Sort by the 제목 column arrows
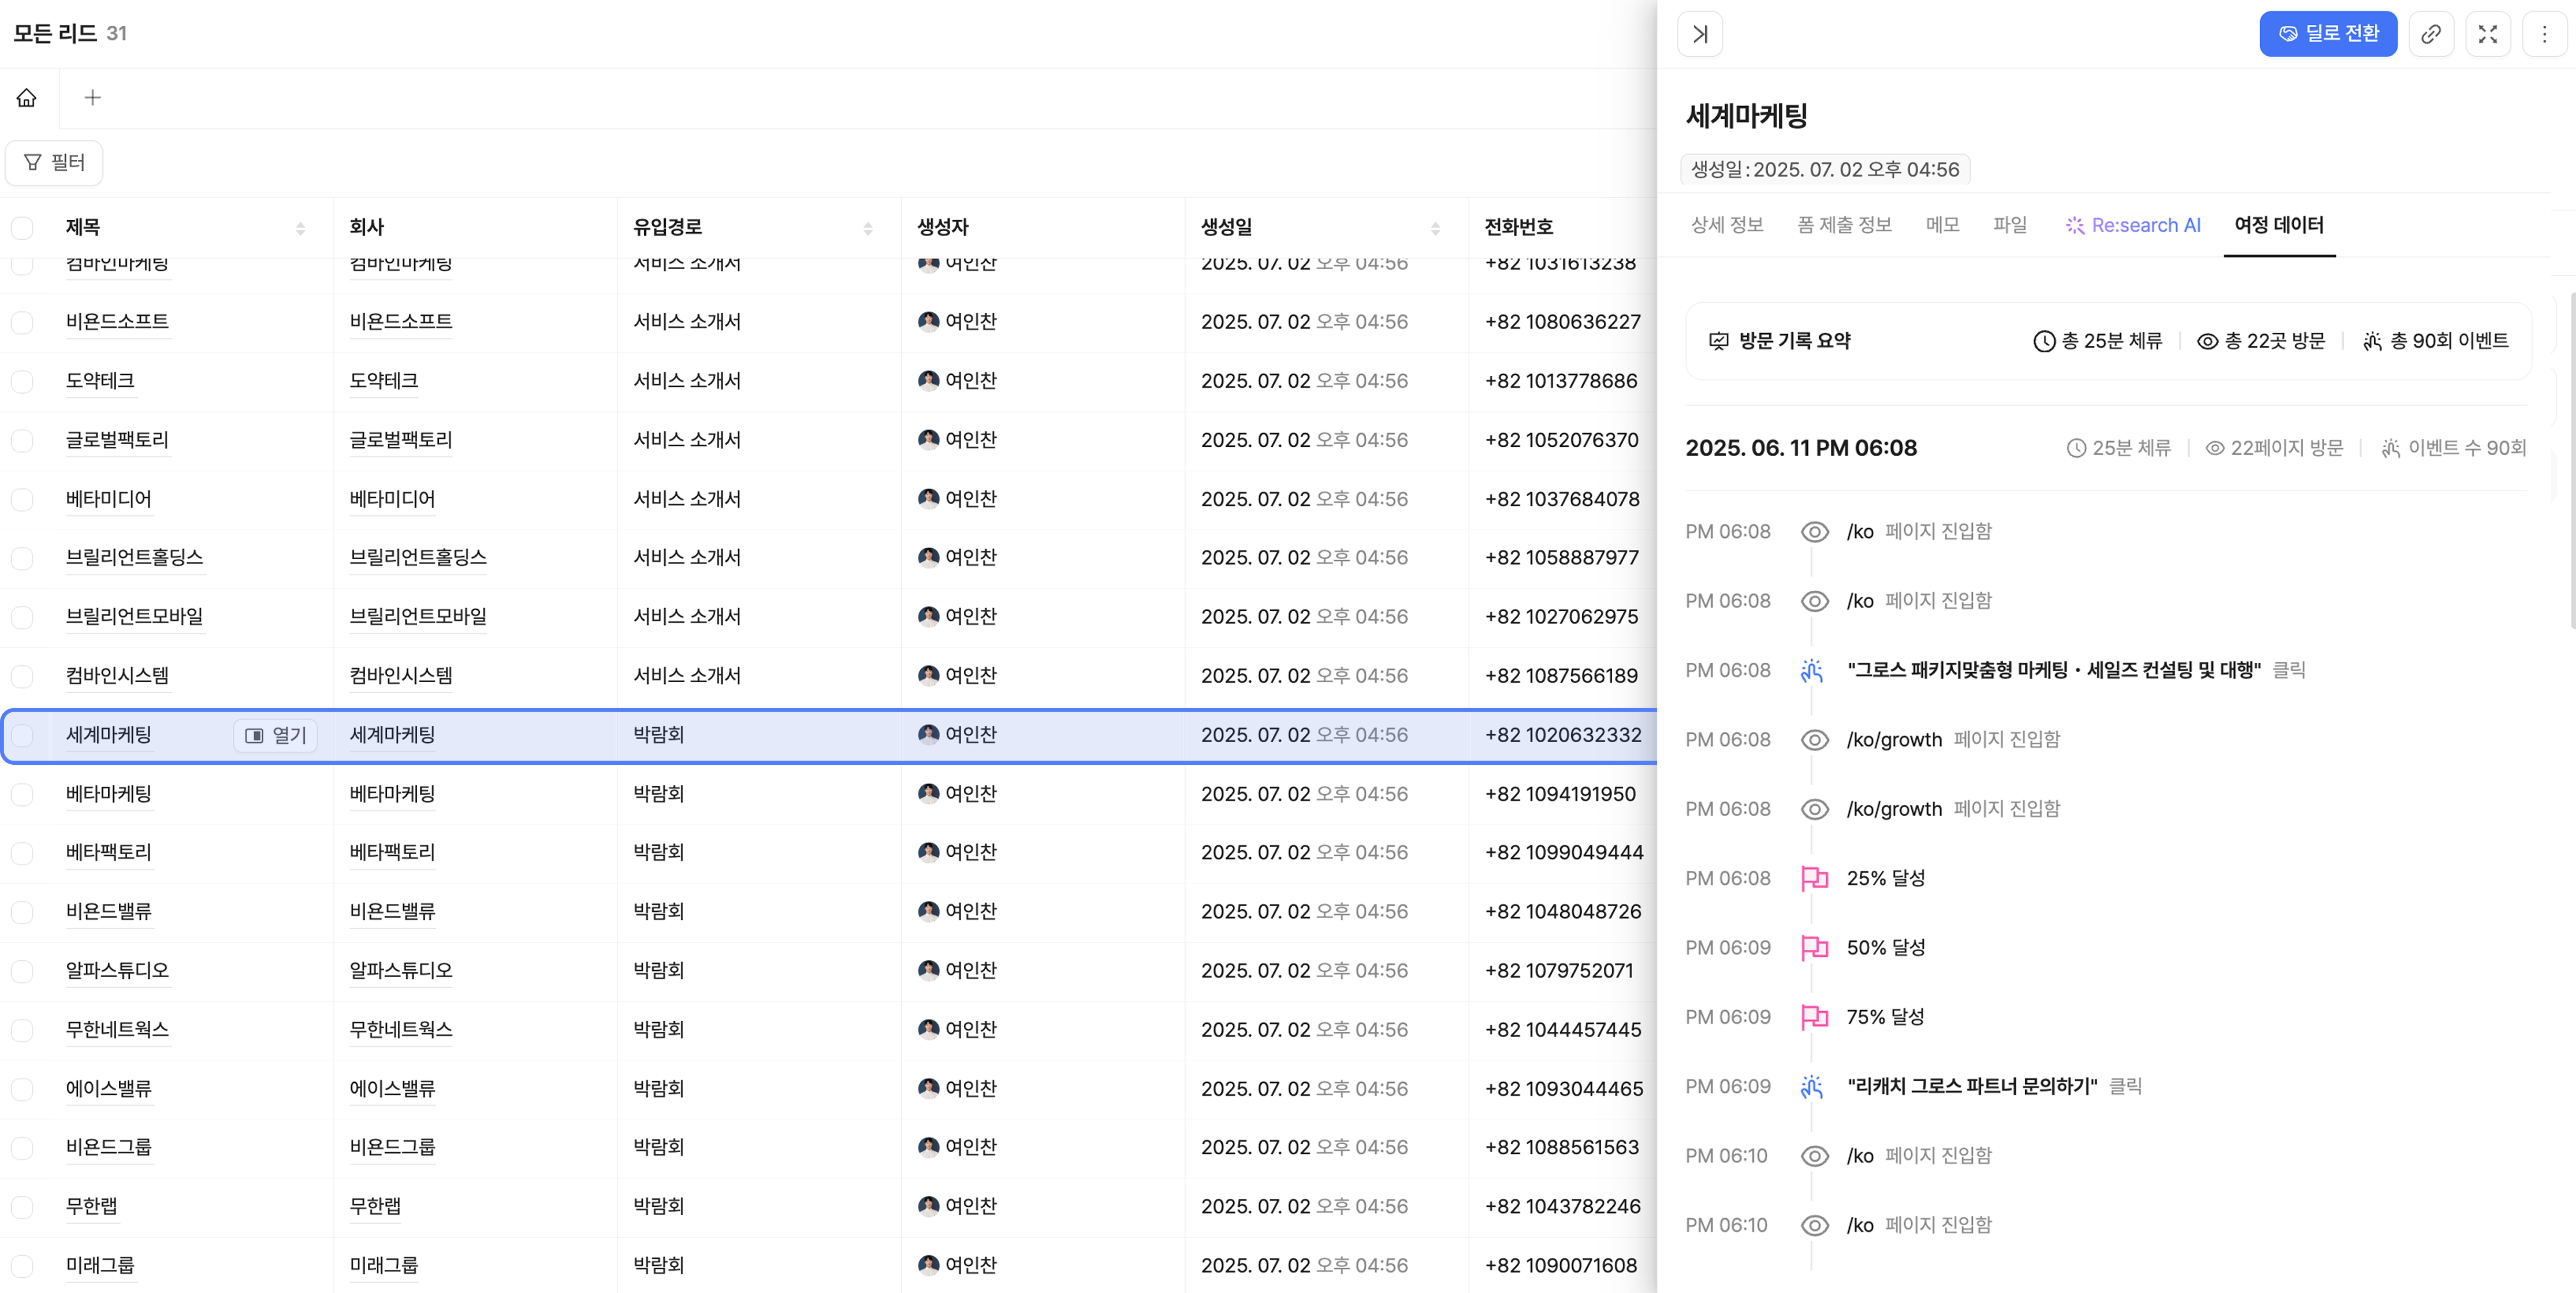Image resolution: width=2576 pixels, height=1293 pixels. click(x=300, y=228)
